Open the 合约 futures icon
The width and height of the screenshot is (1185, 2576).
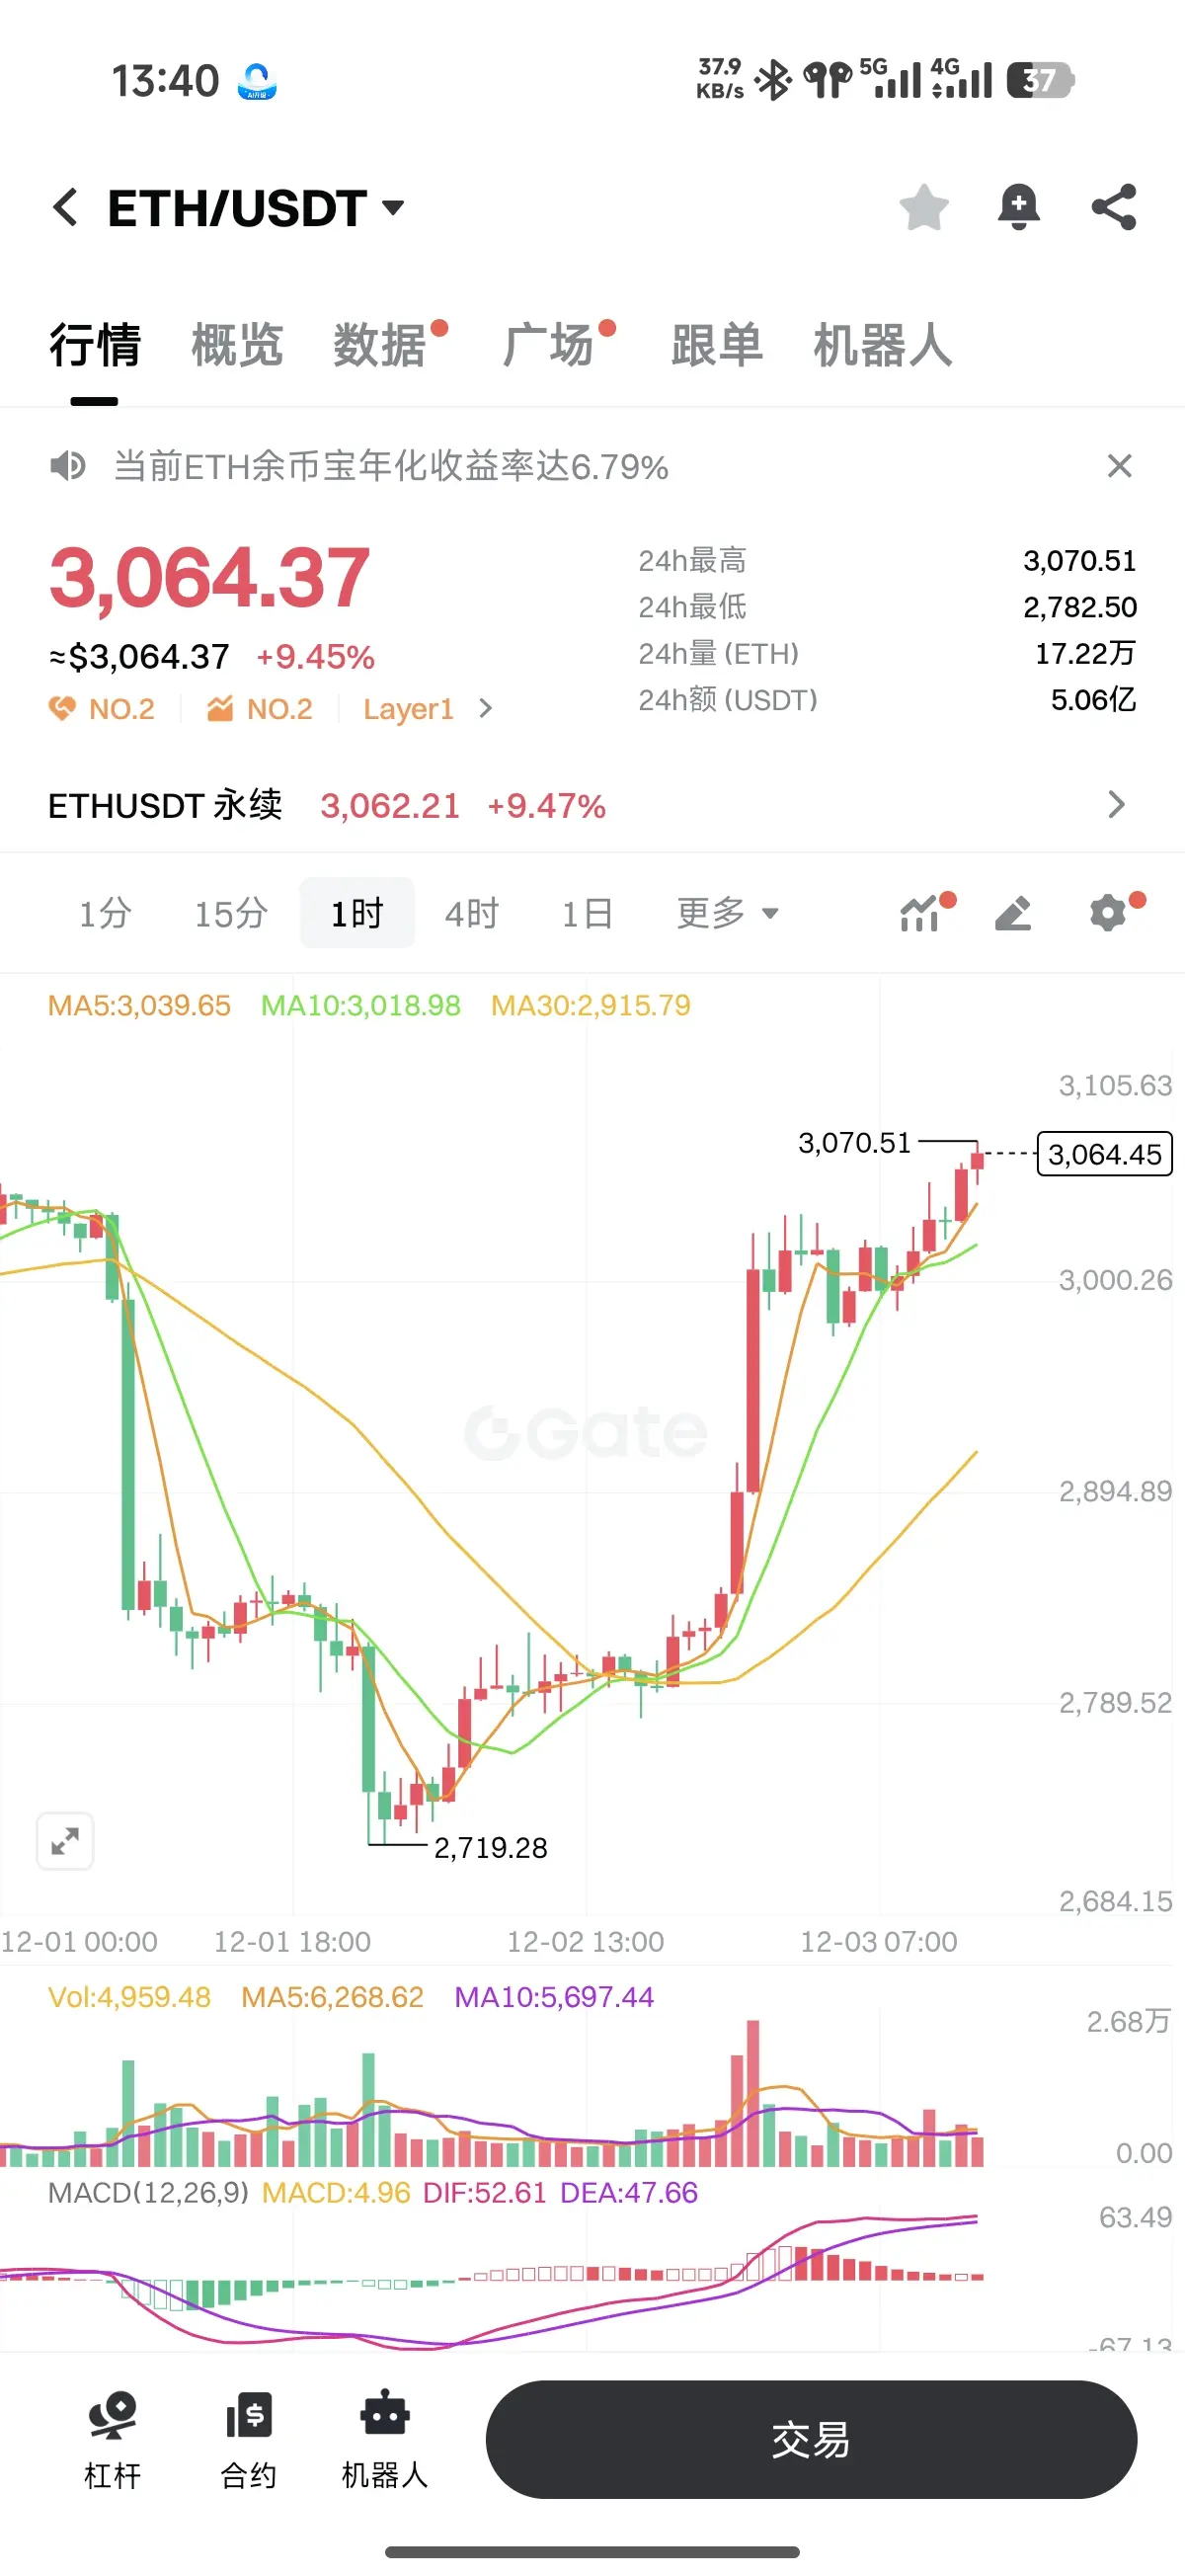point(248,2440)
